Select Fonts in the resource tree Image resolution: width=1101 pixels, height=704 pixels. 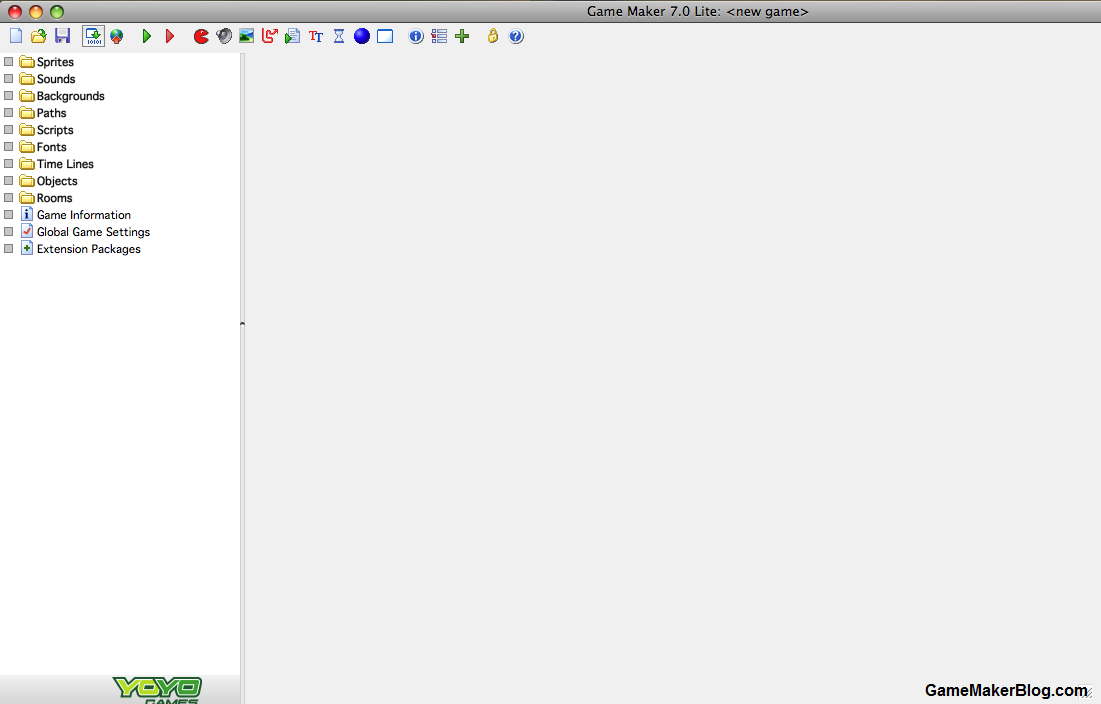coord(51,147)
